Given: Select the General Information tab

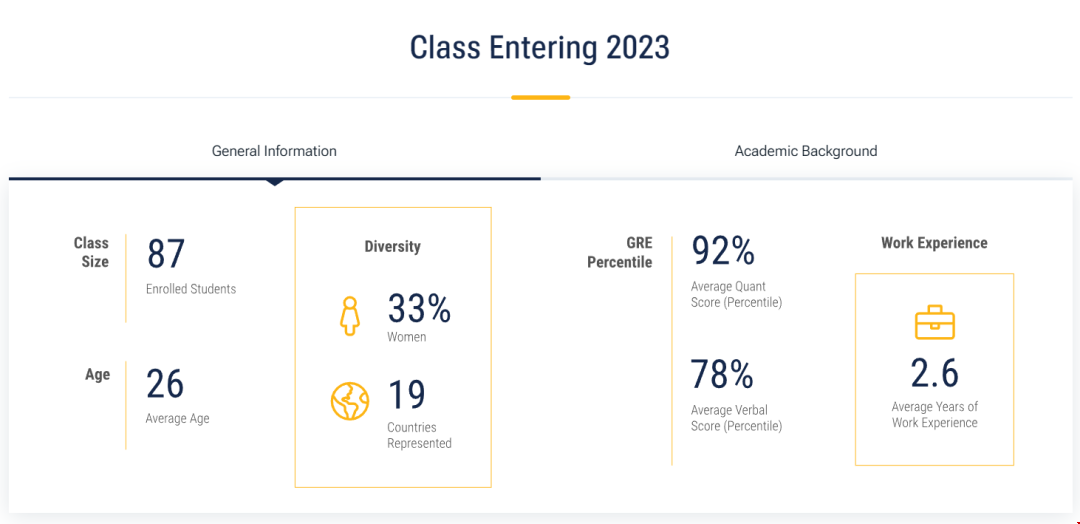Looking at the screenshot, I should [x=274, y=151].
